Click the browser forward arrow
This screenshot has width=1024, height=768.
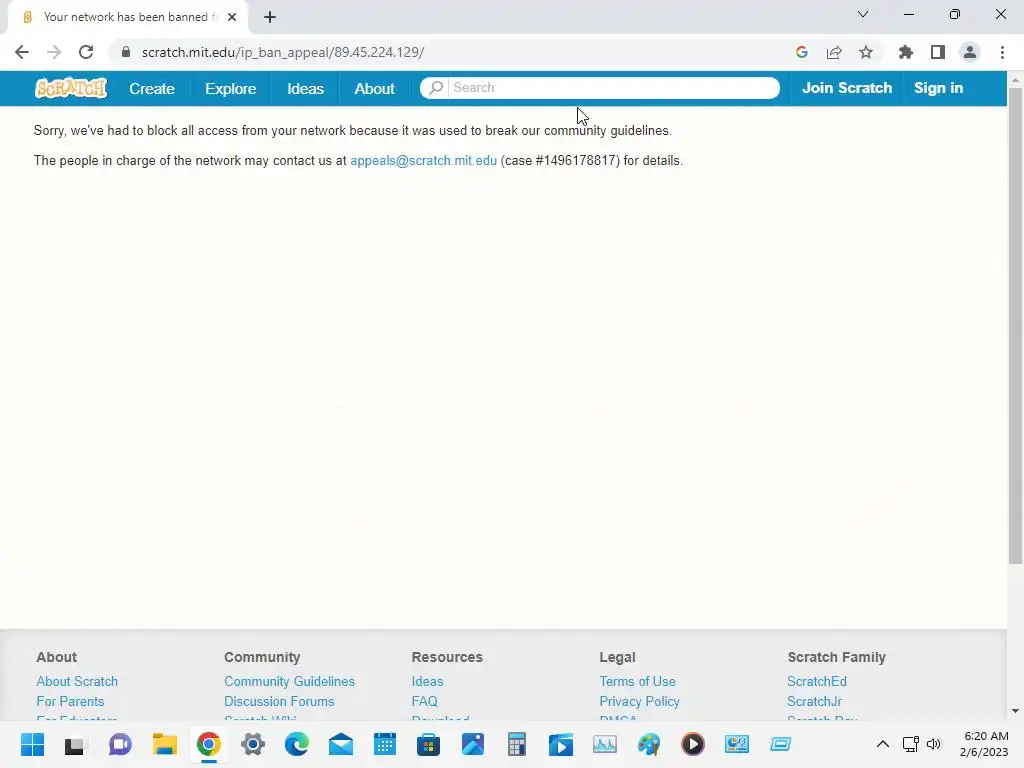pos(54,52)
